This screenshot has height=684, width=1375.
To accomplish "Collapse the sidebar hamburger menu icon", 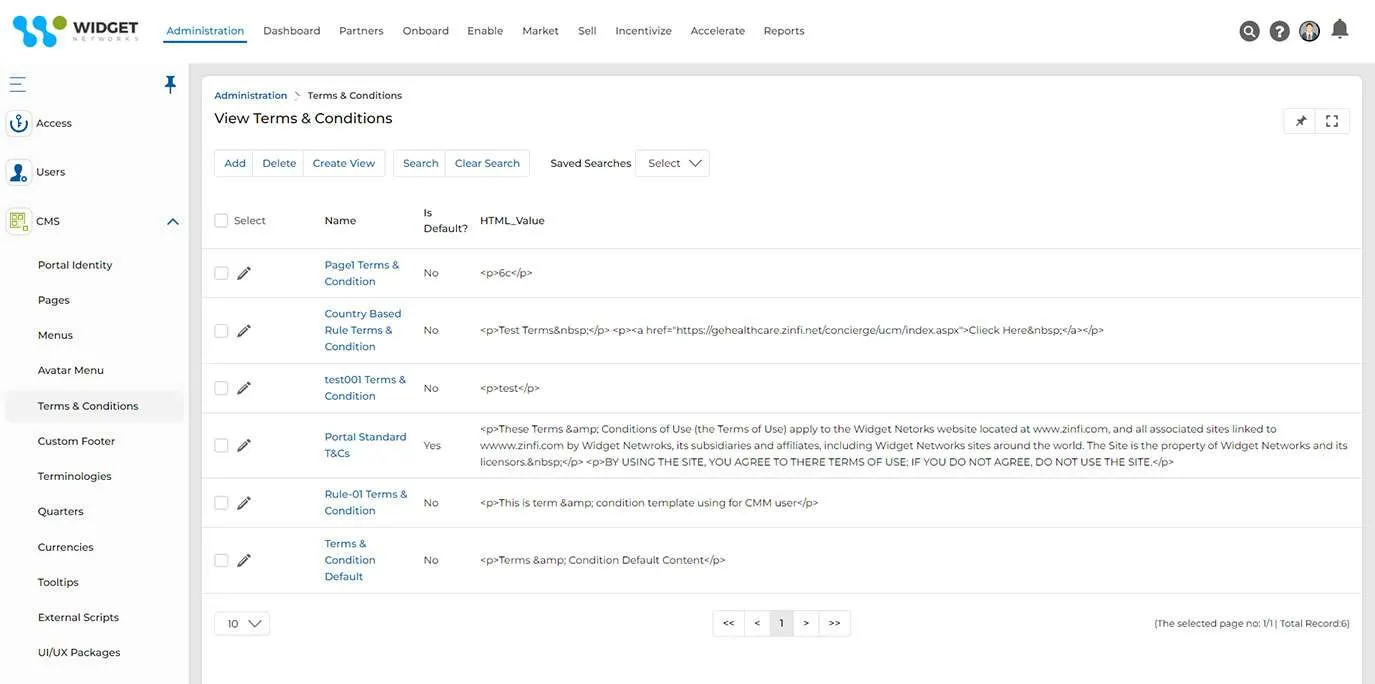I will pyautogui.click(x=17, y=84).
